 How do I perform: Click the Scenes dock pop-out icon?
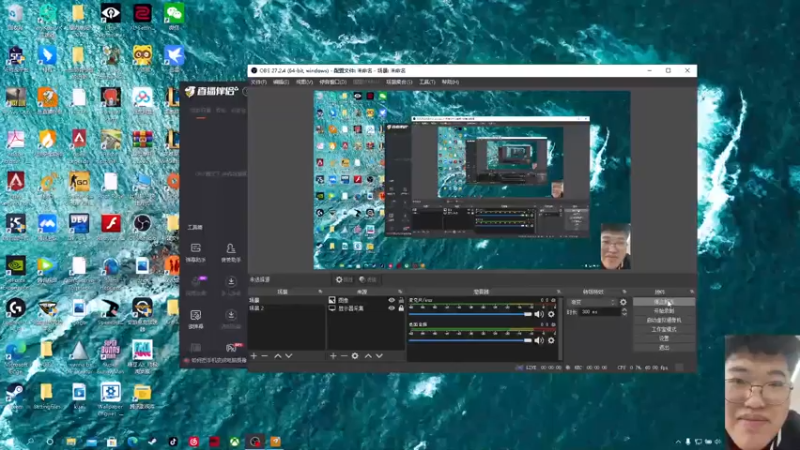[x=320, y=291]
